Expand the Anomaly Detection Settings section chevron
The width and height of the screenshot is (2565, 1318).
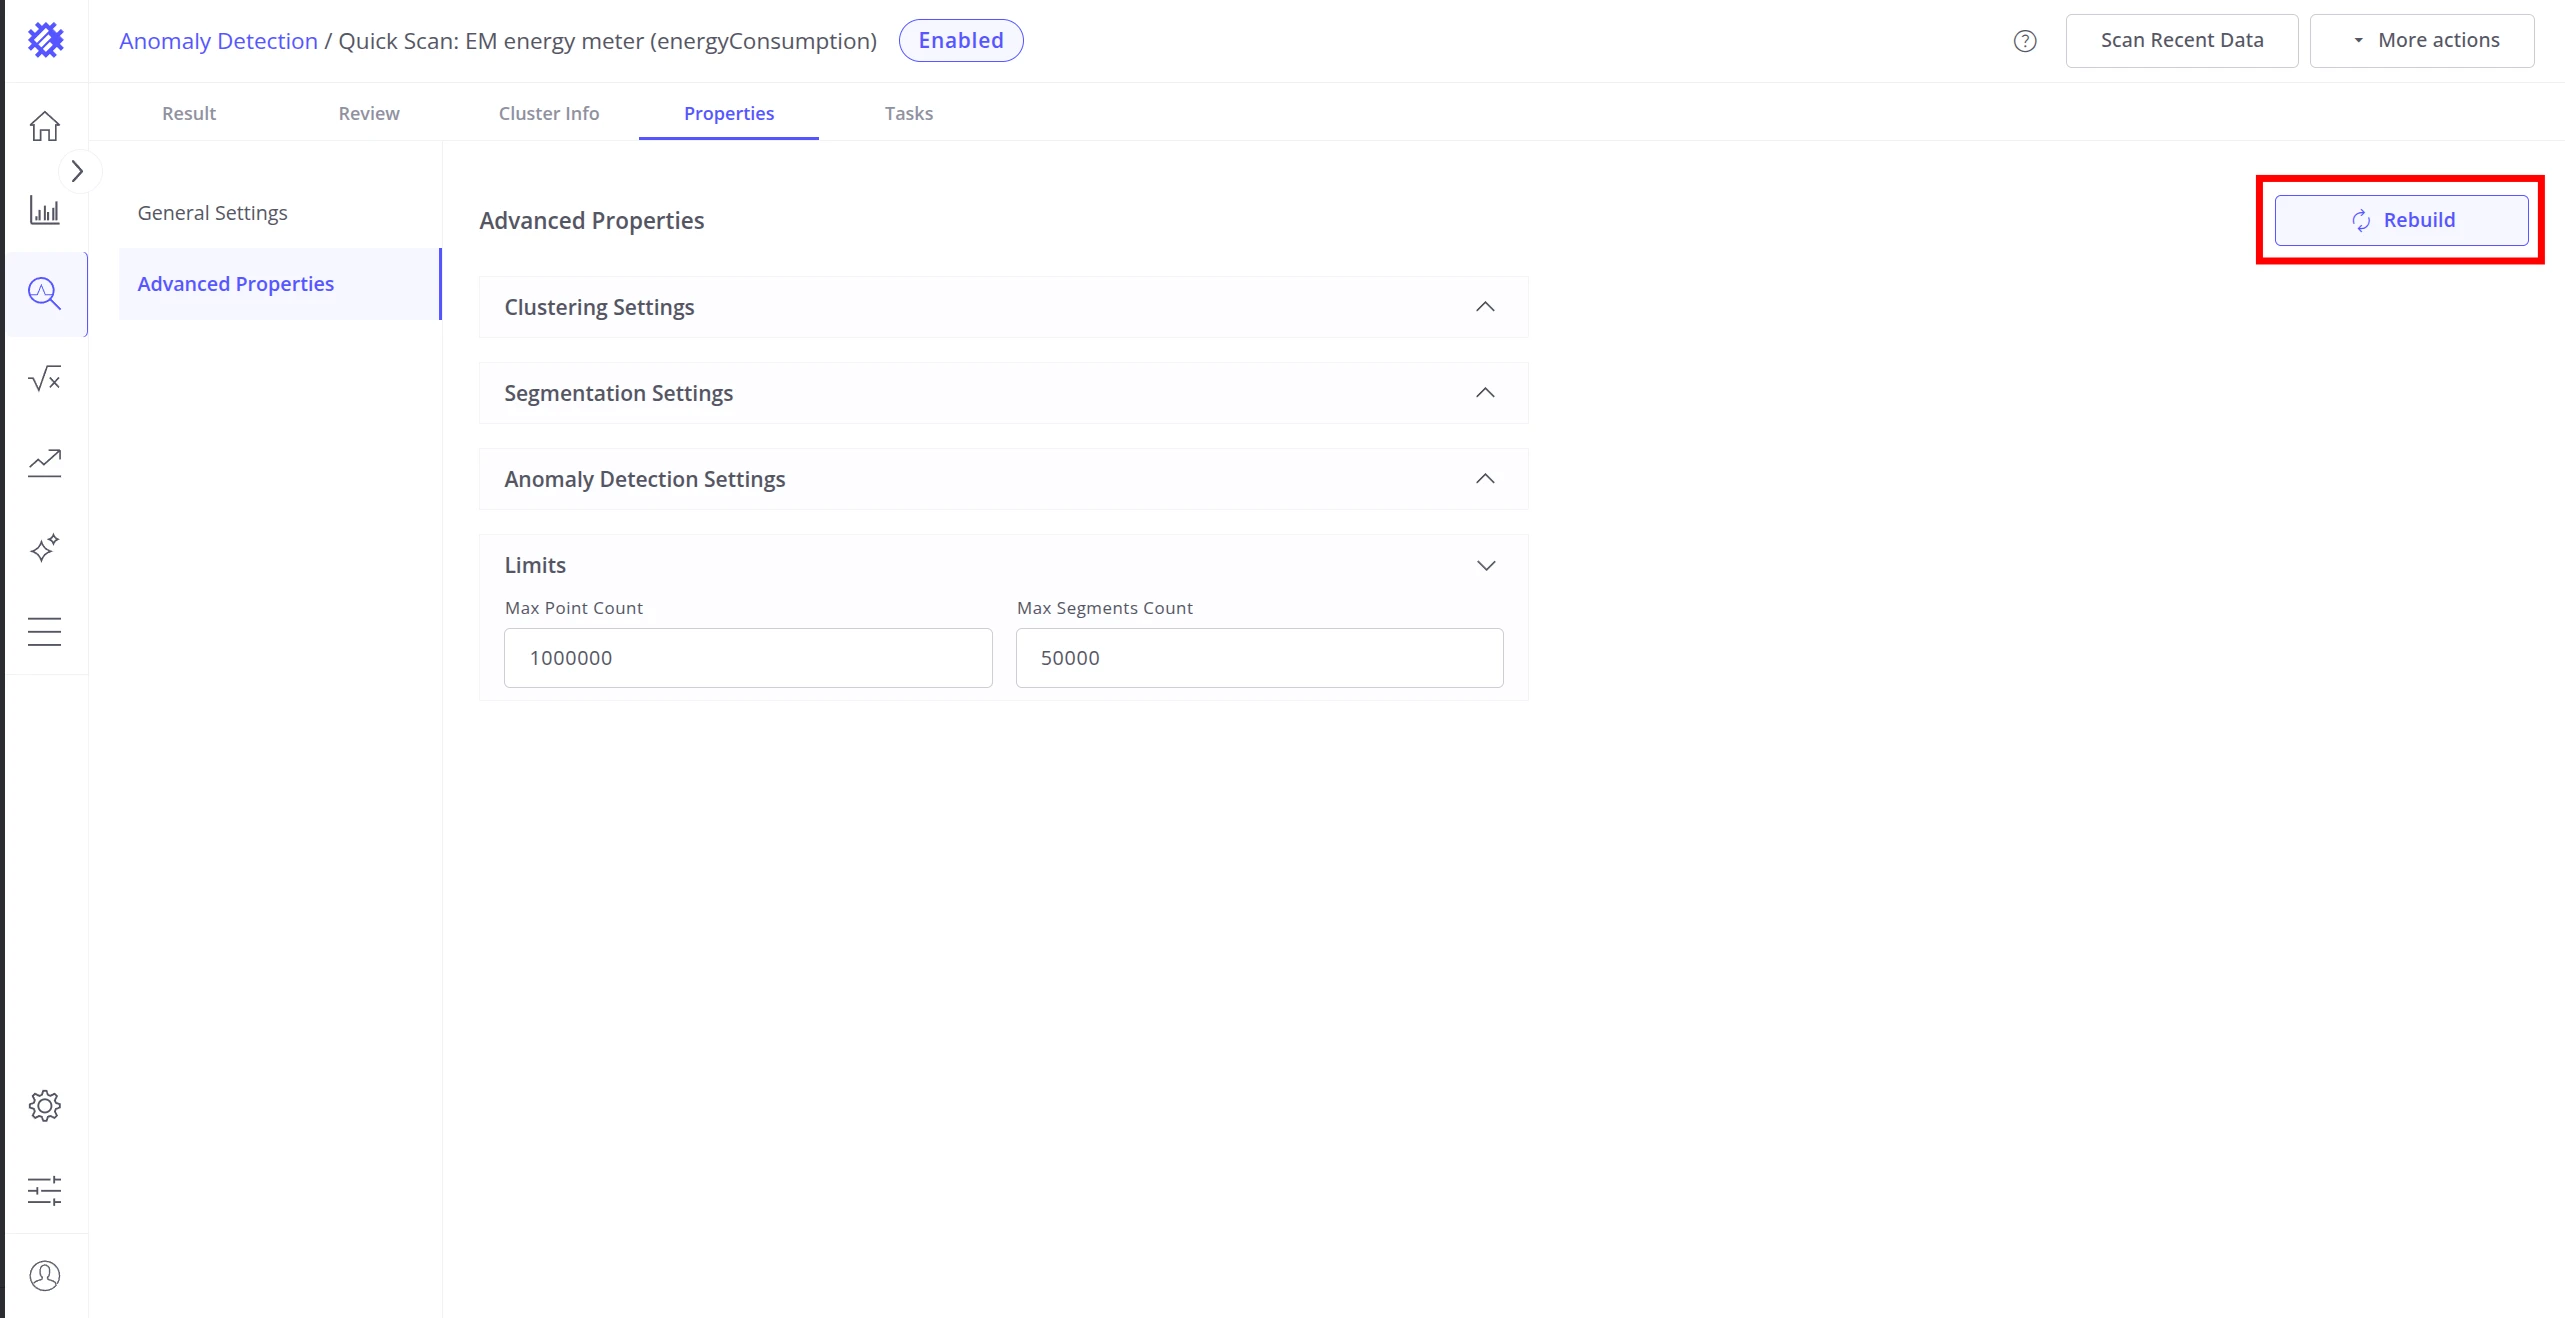click(1486, 479)
